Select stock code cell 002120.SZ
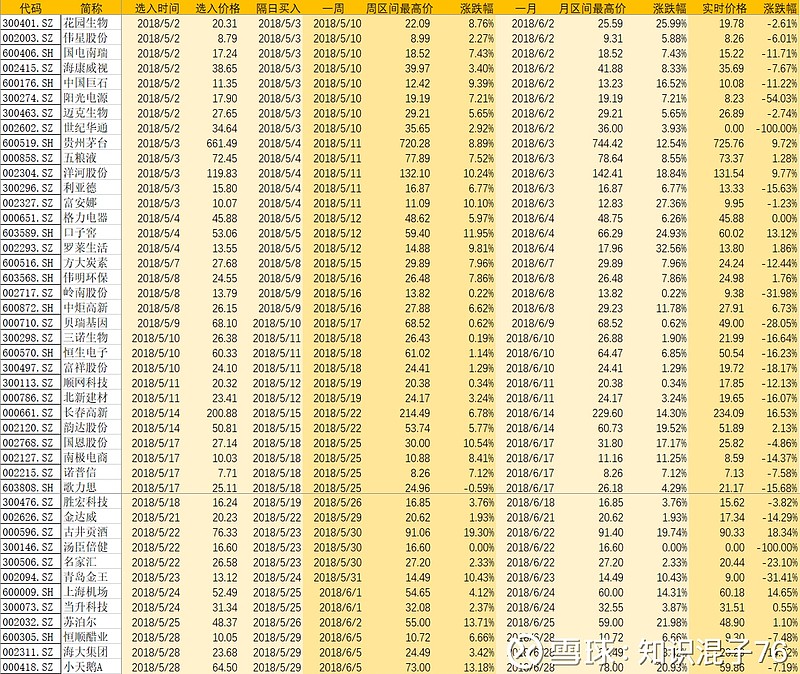The image size is (800, 674). [30, 428]
